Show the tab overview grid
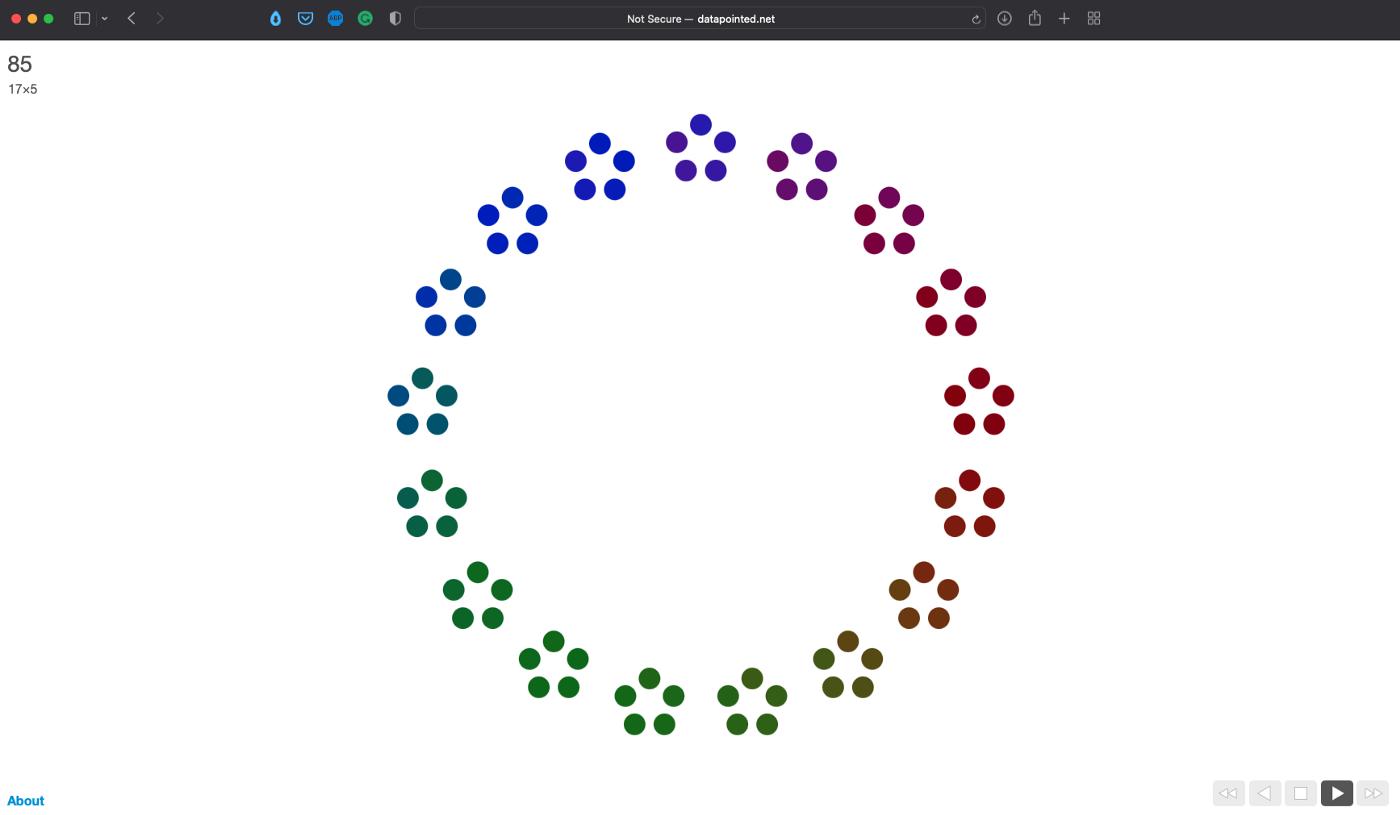Viewport: 1400px width, 815px height. [x=1094, y=18]
